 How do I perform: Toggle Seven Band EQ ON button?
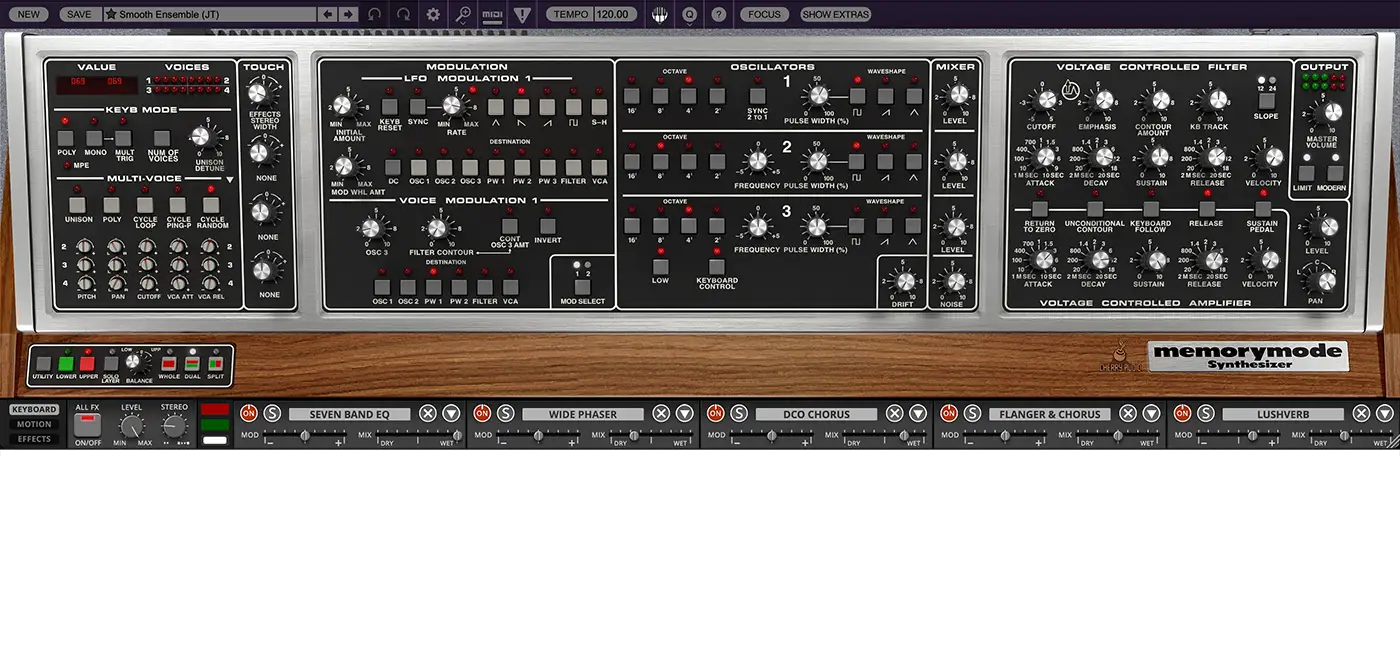(x=249, y=413)
